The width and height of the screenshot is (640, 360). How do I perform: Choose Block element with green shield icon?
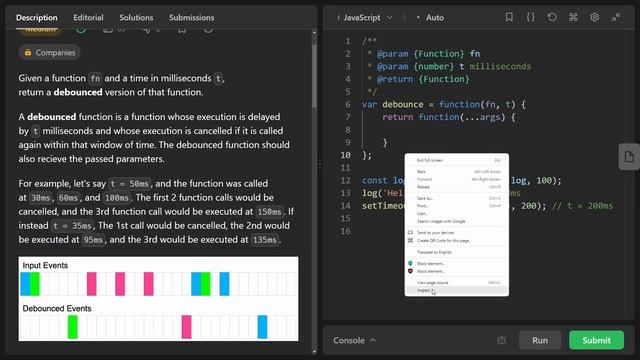[x=456, y=264]
